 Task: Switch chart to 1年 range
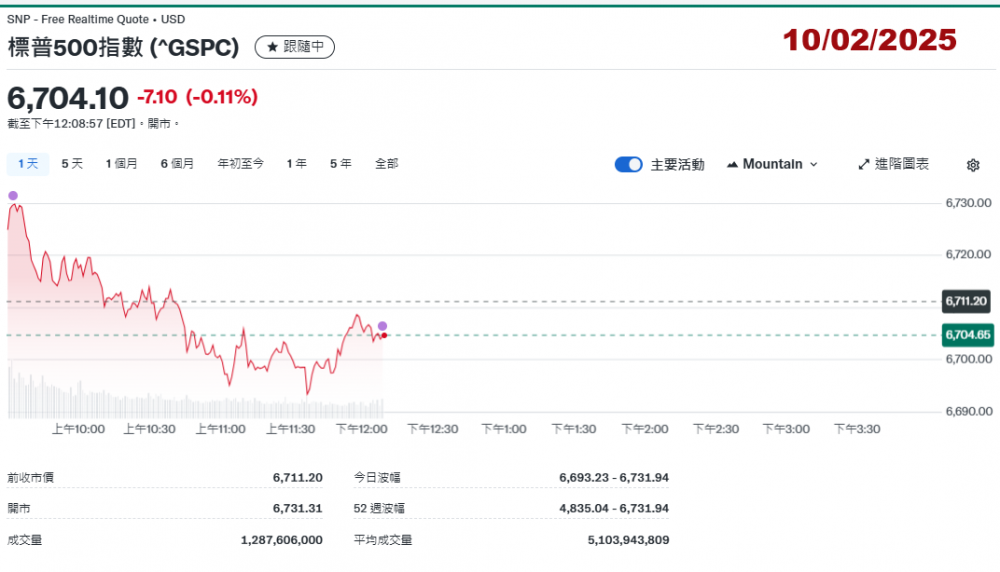(x=296, y=164)
